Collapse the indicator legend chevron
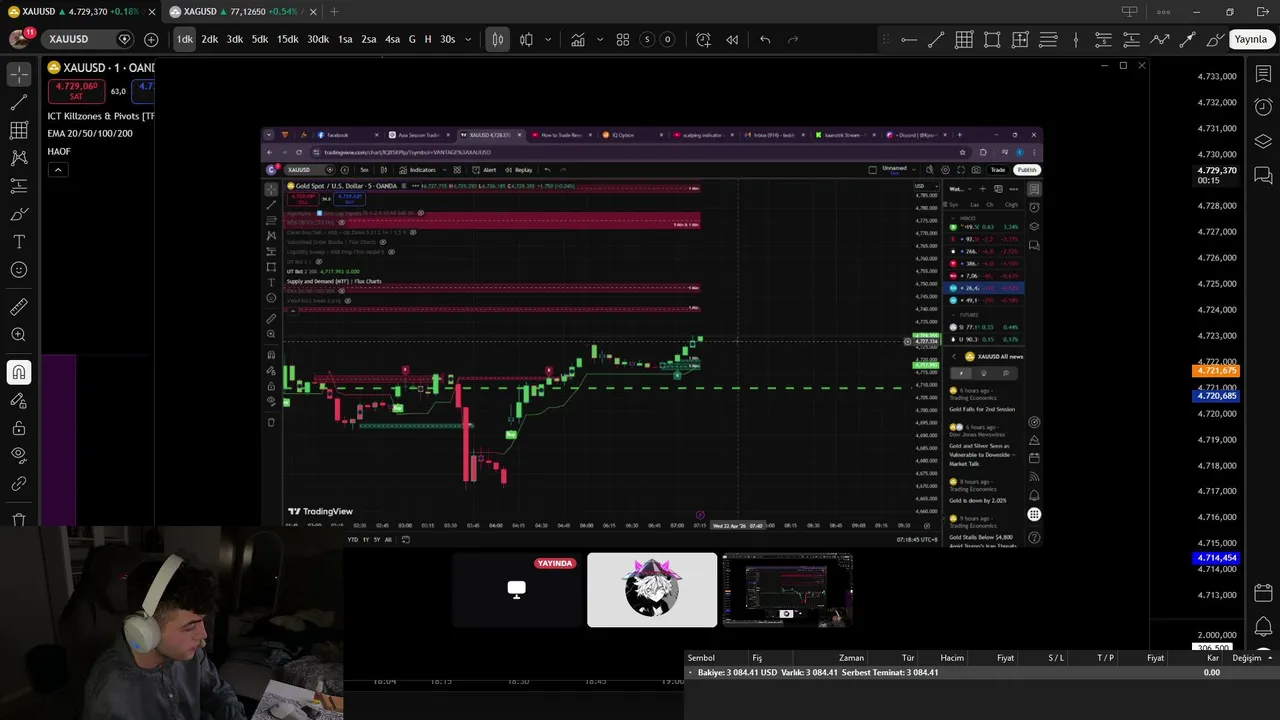Viewport: 1280px width, 720px height. [58, 169]
